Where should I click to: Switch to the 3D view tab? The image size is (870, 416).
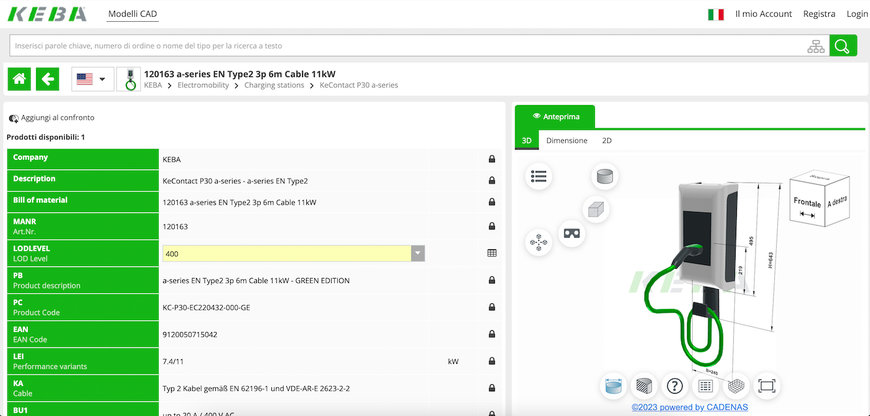point(527,140)
